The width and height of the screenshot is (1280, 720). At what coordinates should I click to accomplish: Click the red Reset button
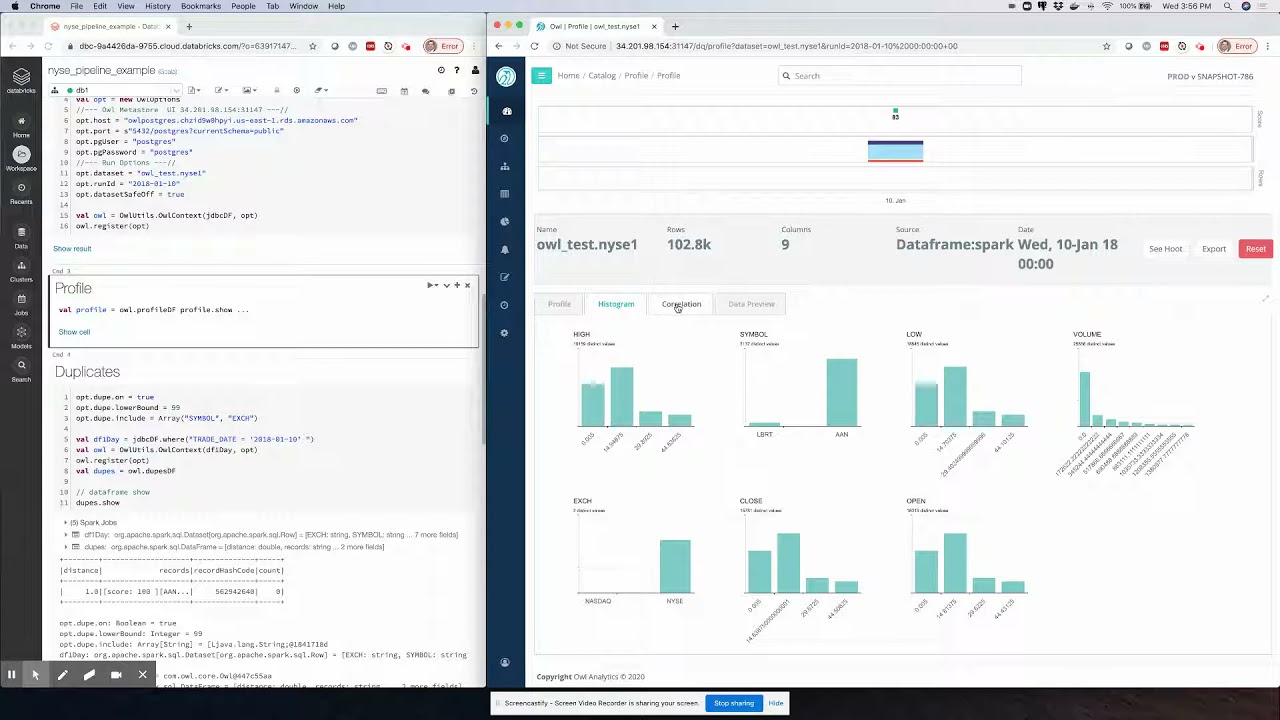[1255, 249]
